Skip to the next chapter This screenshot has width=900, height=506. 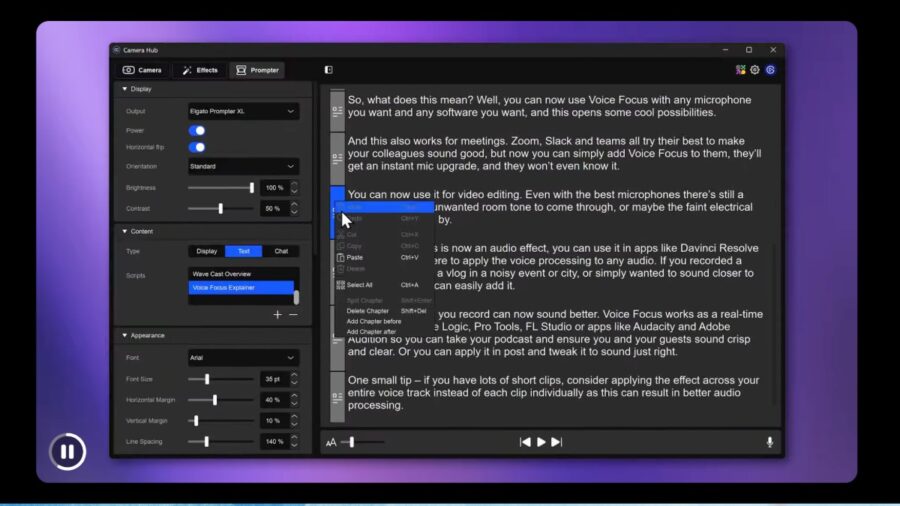(557, 442)
